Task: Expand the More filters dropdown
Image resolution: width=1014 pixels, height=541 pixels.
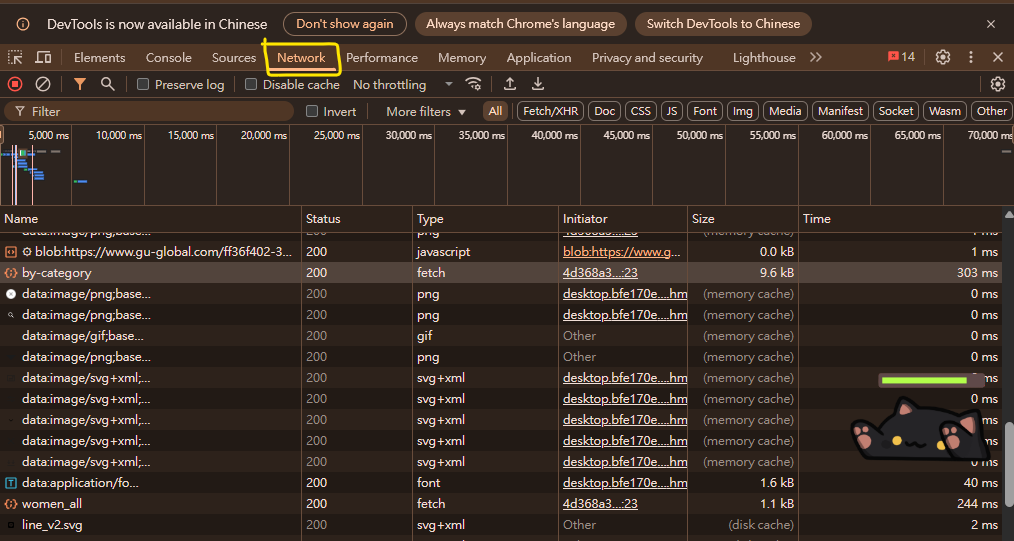Action: [426, 112]
